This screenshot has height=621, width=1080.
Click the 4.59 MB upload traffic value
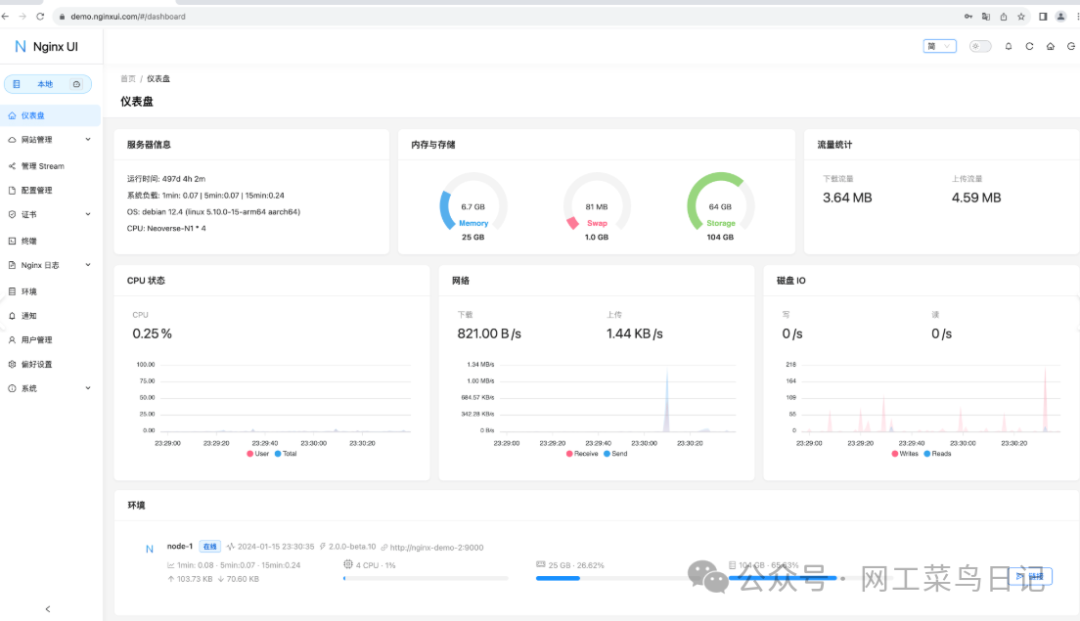tap(976, 198)
